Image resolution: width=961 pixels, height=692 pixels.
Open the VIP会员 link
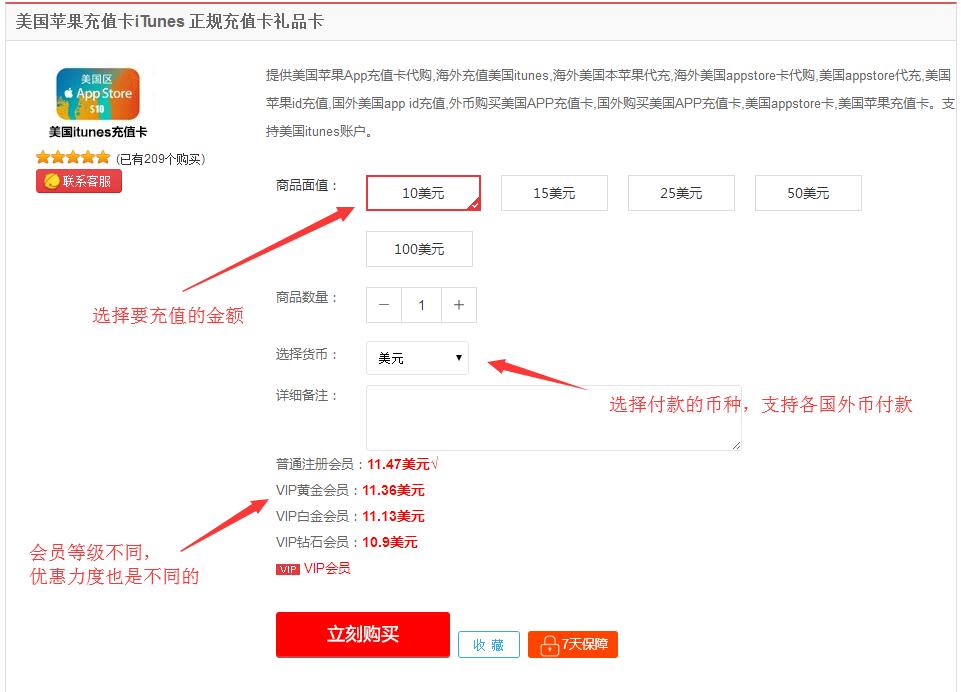[x=327, y=568]
